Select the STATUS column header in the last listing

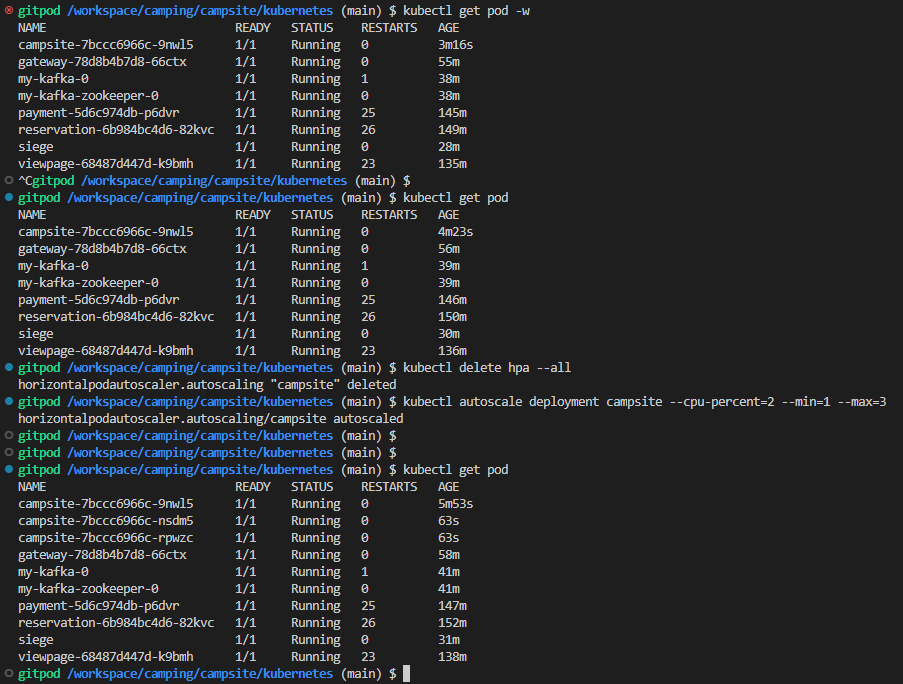310,486
